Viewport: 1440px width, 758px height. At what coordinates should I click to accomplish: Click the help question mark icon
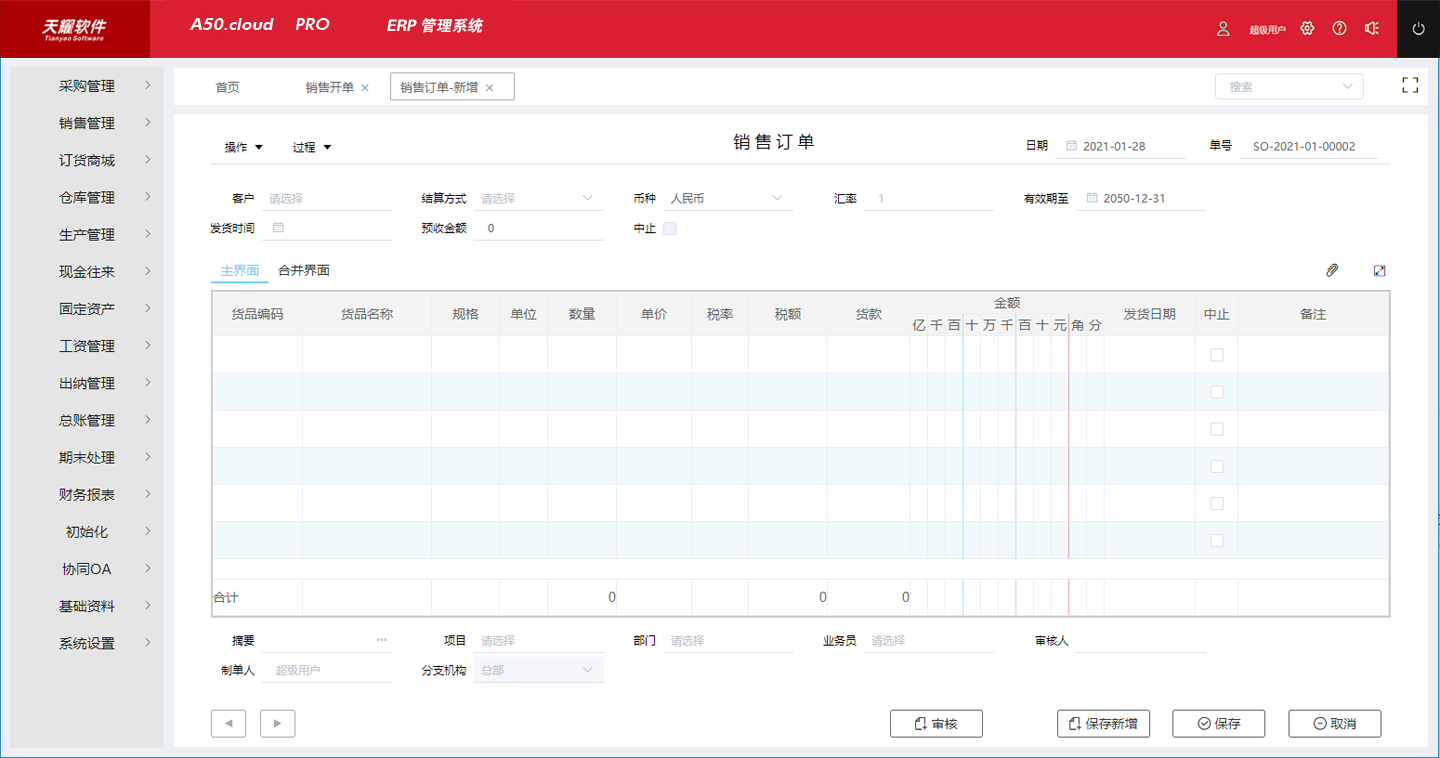click(1339, 29)
